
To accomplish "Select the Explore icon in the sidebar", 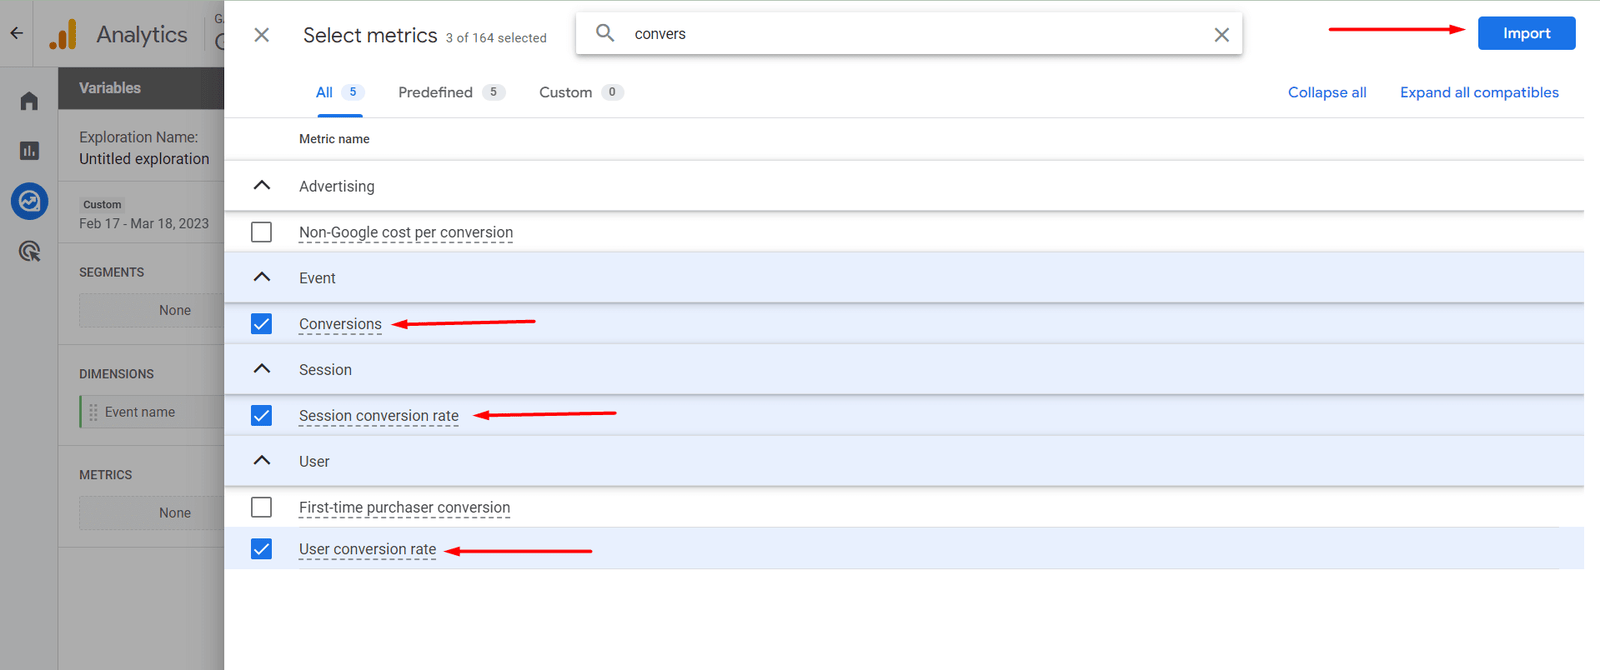I will [x=29, y=201].
